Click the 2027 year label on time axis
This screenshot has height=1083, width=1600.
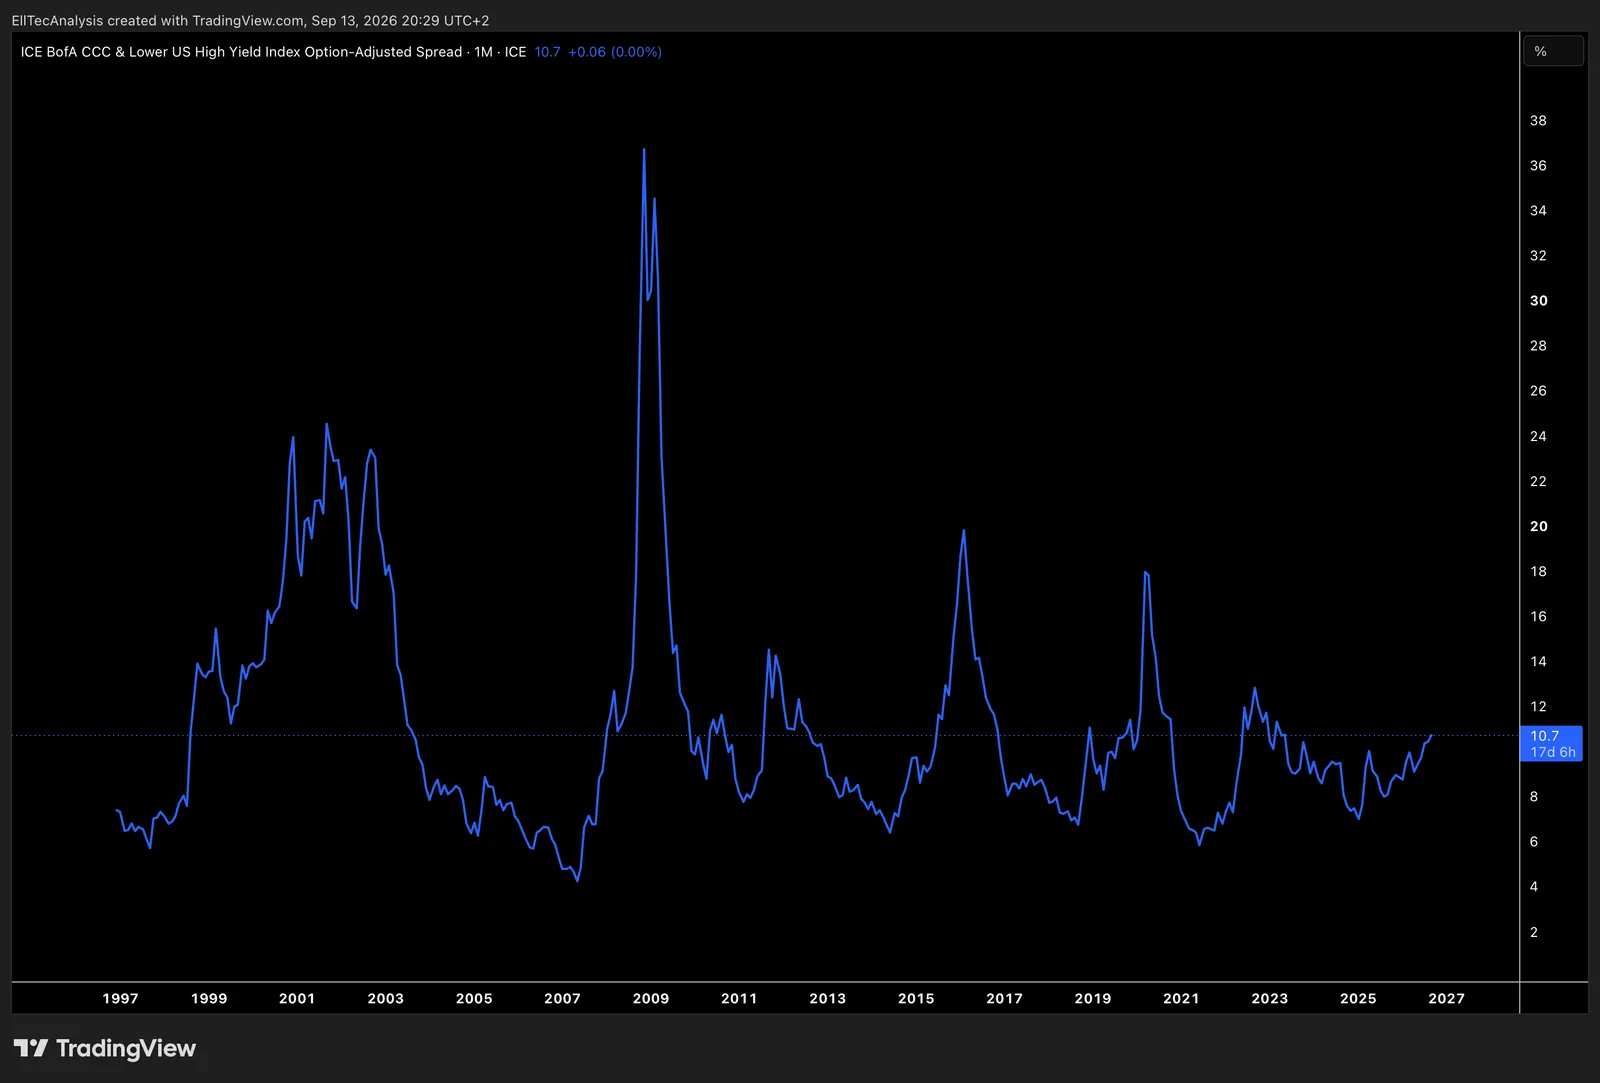[1447, 998]
